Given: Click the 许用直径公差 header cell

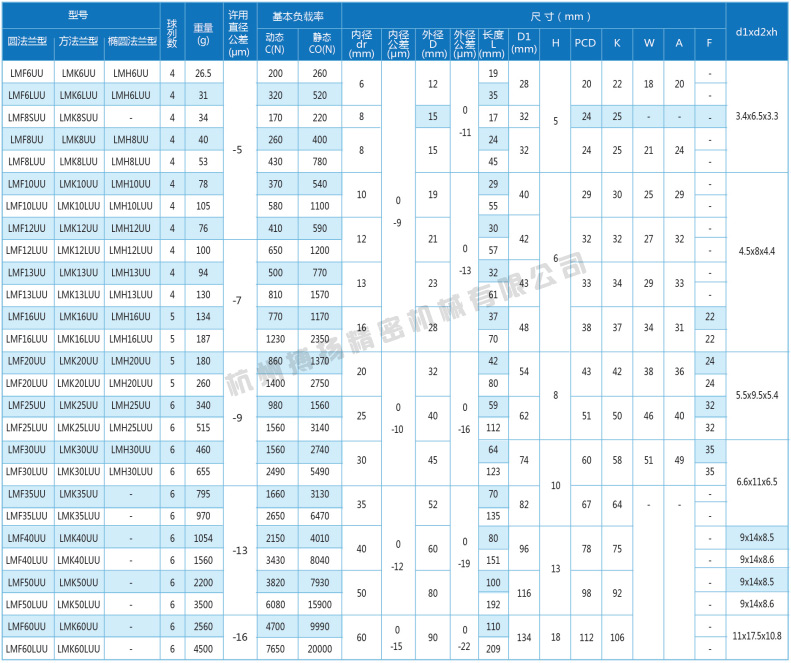Looking at the screenshot, I should pos(237,34).
